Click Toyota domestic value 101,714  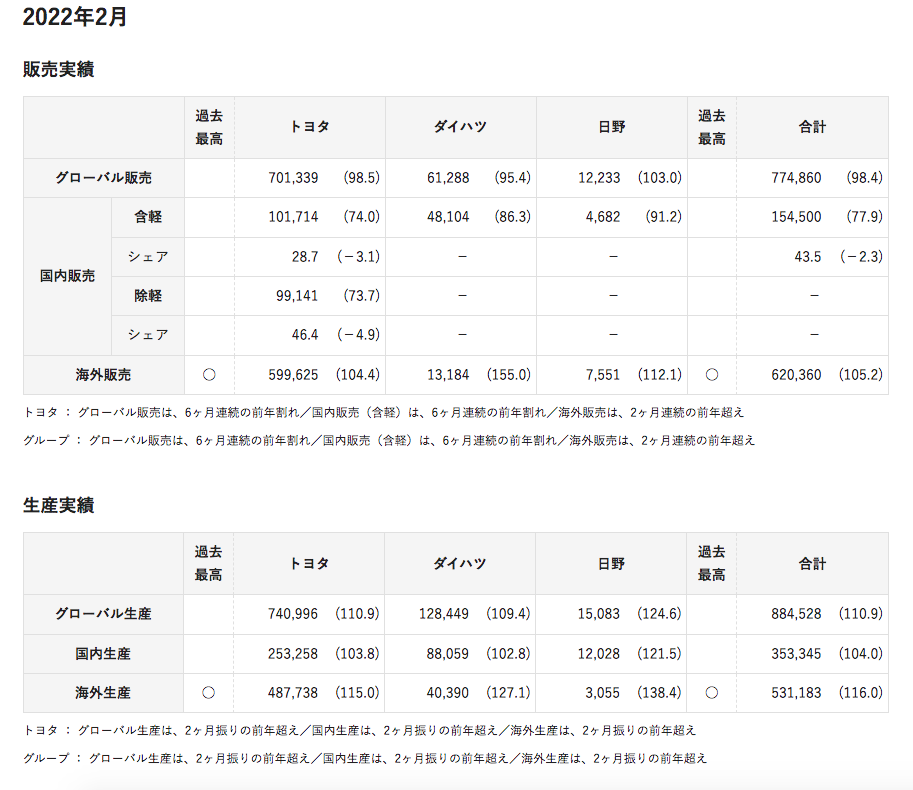(293, 217)
